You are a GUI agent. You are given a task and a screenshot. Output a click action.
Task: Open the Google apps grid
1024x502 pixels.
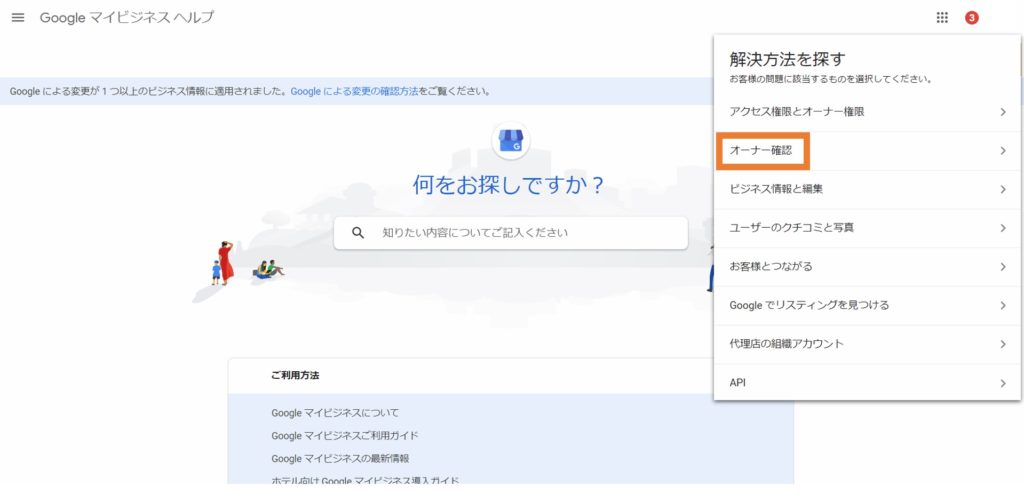click(x=942, y=18)
